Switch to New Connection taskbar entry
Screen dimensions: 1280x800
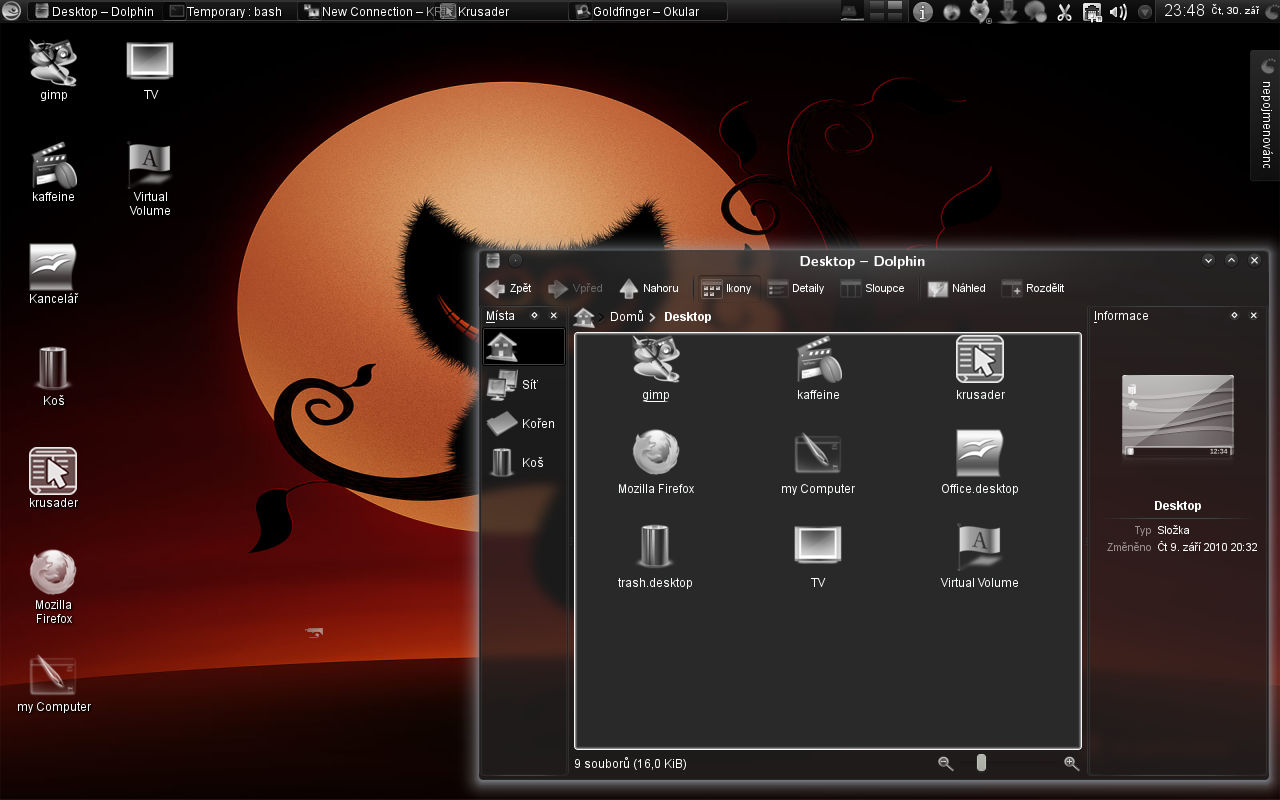366,12
